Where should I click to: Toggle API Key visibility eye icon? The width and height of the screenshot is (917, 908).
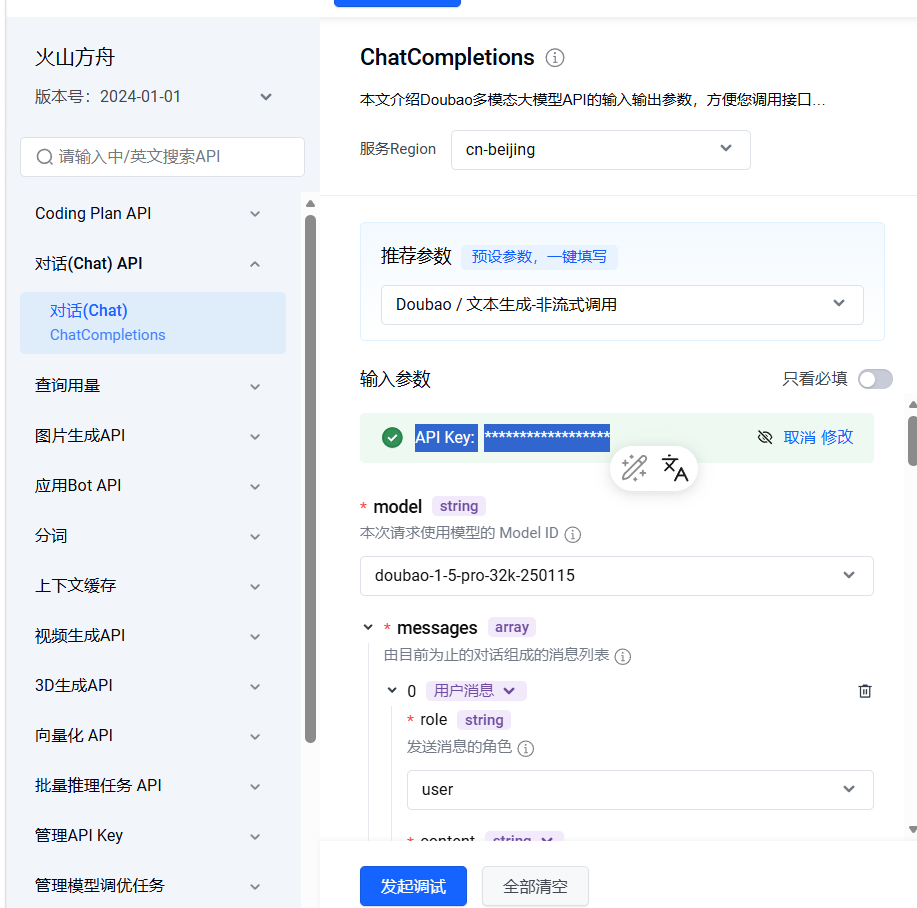coord(765,437)
